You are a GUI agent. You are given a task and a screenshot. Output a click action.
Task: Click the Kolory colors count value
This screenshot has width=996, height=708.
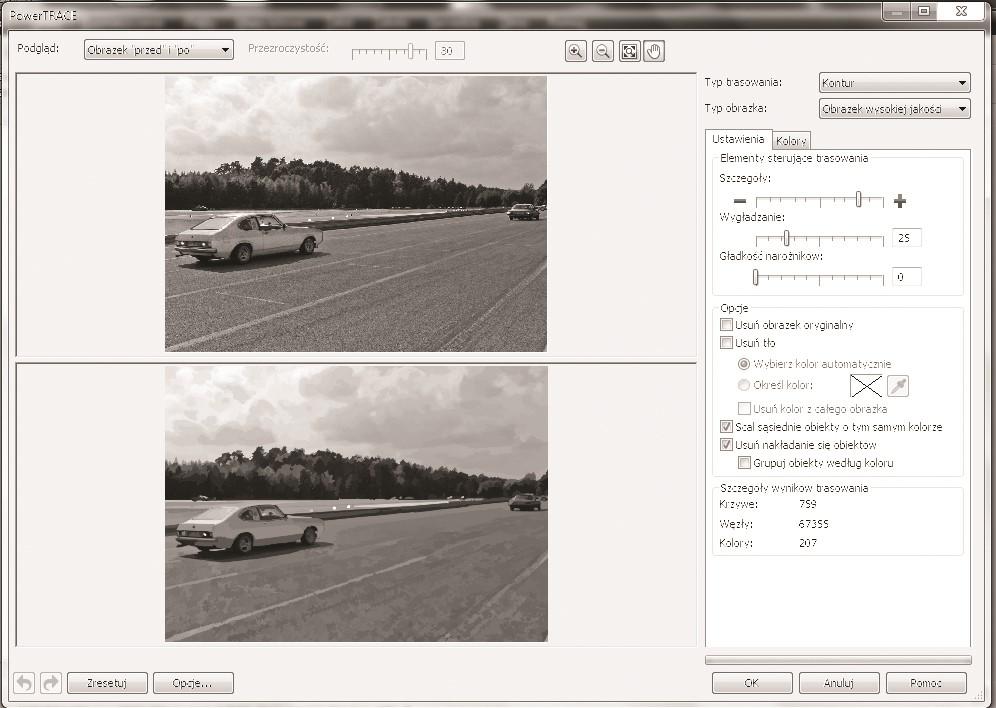coord(807,543)
